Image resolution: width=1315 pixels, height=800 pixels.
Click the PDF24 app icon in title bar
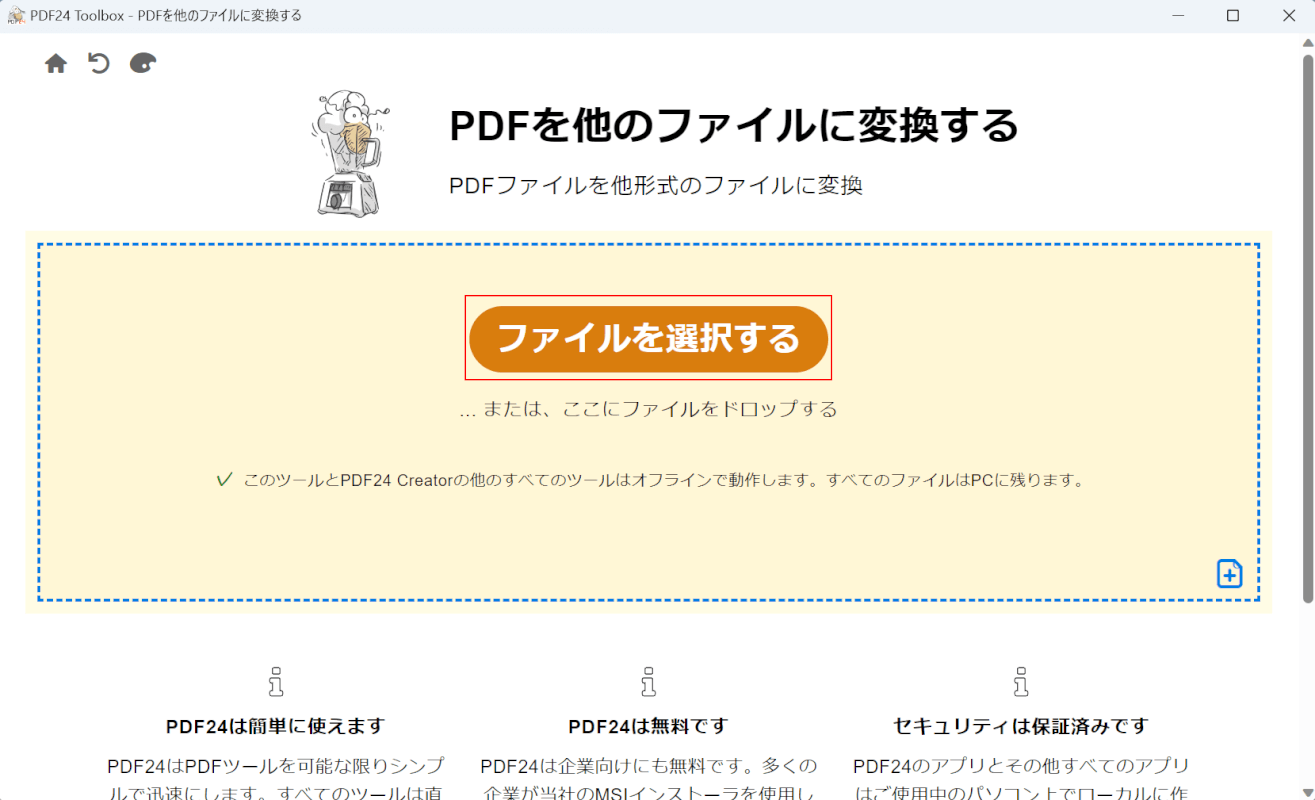[x=16, y=16]
